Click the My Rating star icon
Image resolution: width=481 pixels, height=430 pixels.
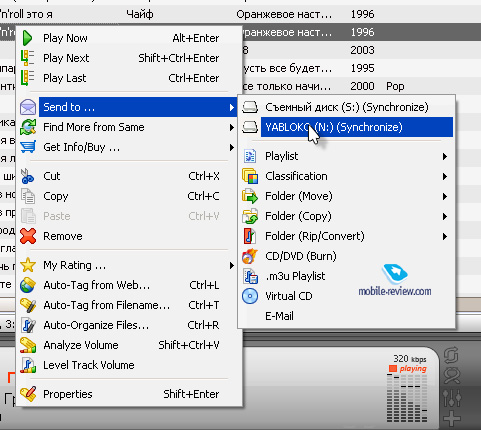pos(28,265)
